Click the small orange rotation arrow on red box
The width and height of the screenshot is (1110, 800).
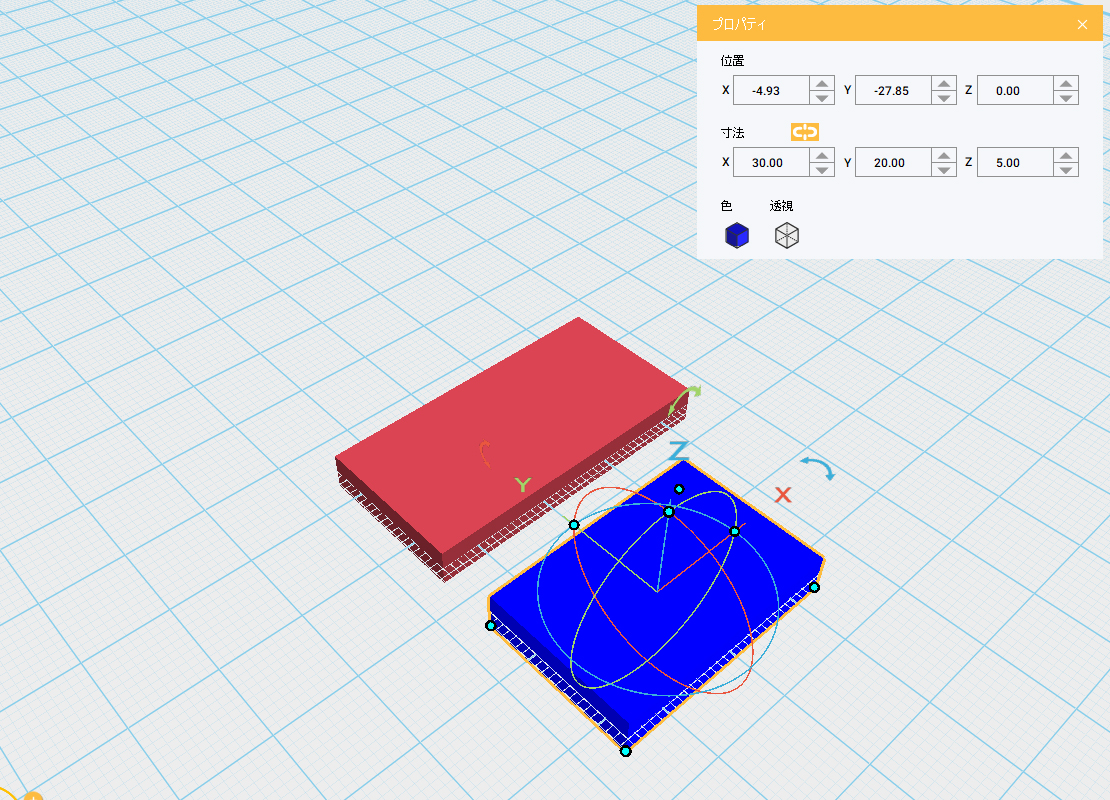pos(485,454)
